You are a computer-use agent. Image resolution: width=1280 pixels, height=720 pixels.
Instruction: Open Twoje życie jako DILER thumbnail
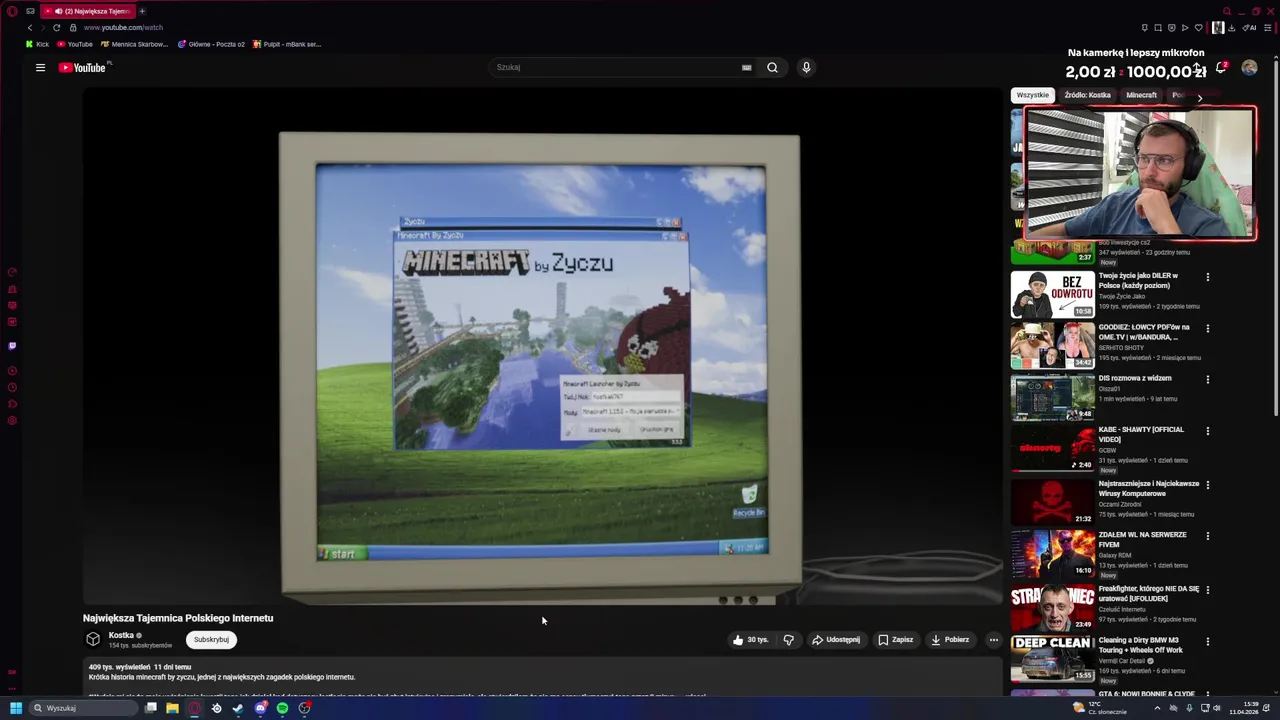(x=1052, y=294)
